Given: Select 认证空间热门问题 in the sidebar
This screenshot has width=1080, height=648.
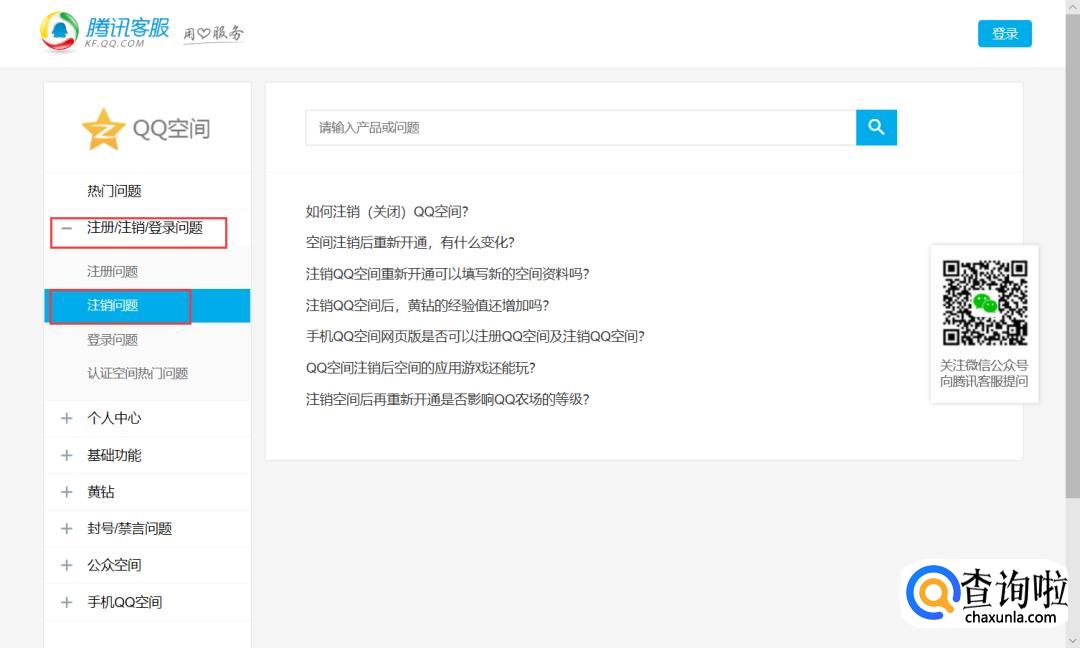Looking at the screenshot, I should click(138, 373).
